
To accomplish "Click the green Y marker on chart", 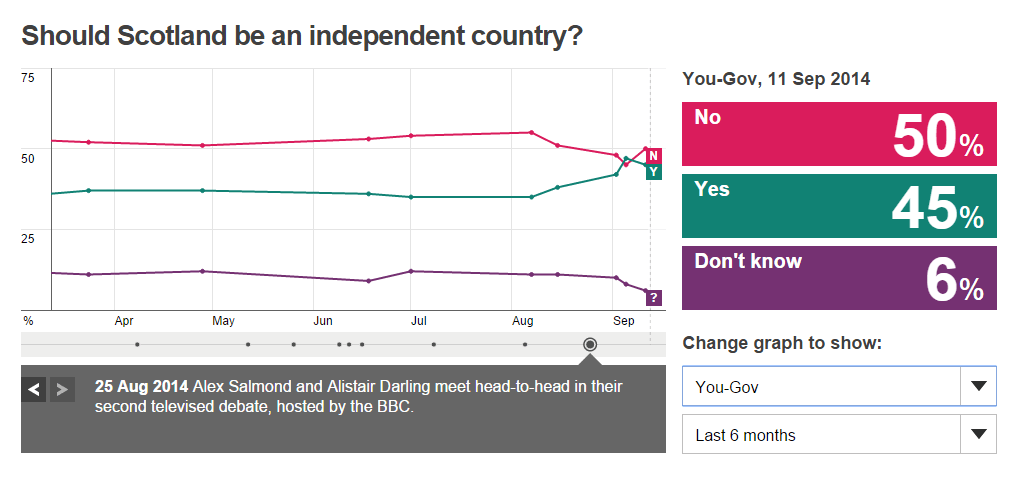I will pyautogui.click(x=653, y=172).
